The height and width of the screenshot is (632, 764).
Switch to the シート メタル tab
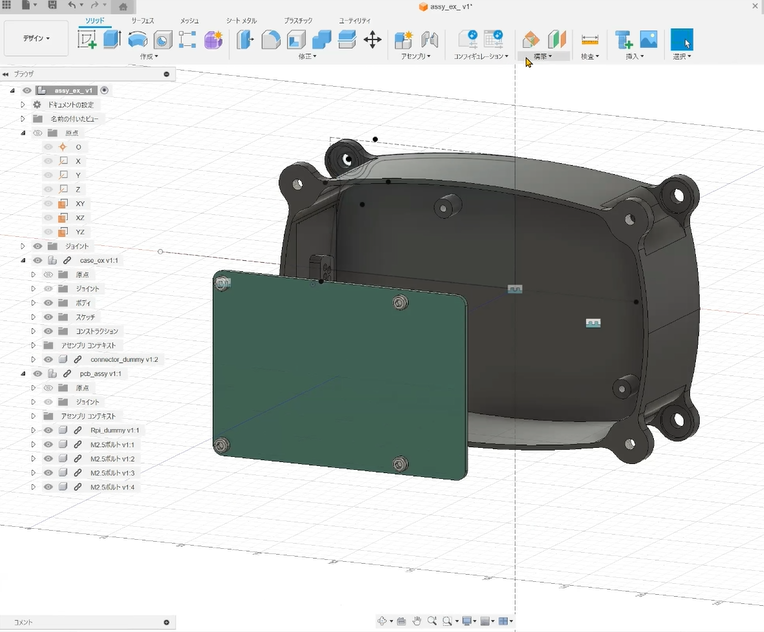click(240, 20)
